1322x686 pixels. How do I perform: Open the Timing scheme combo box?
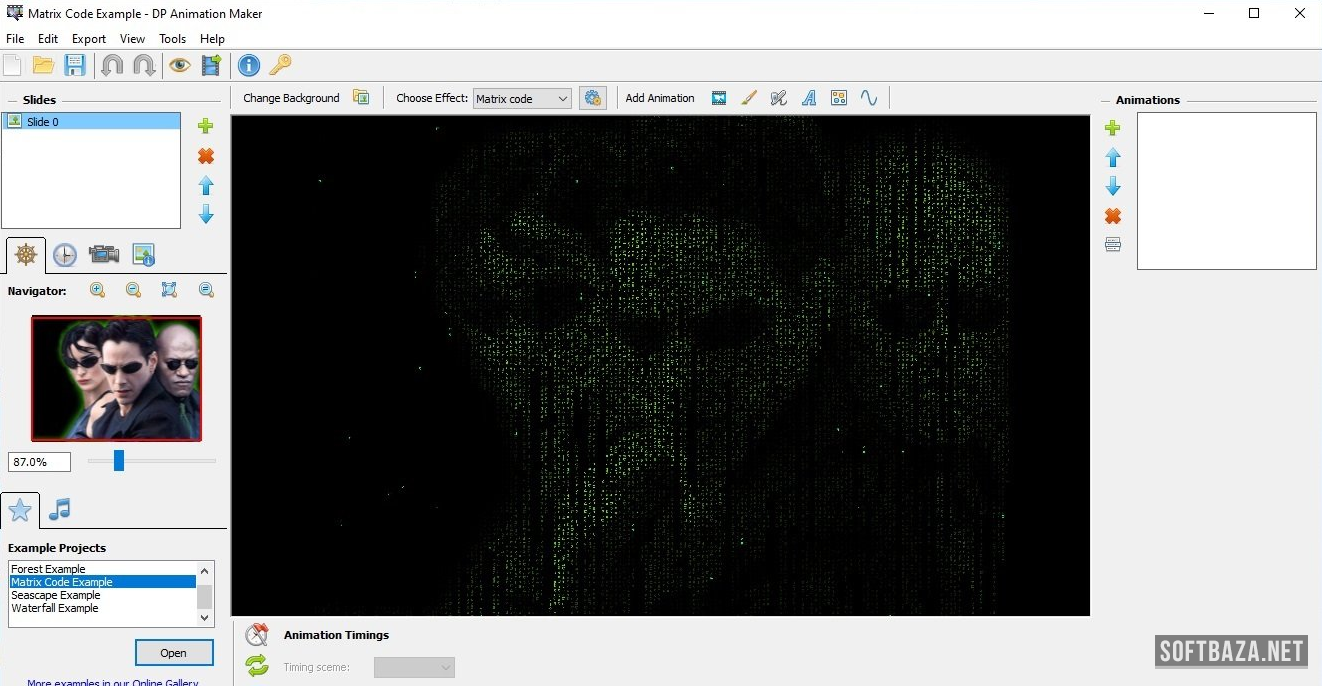tap(414, 667)
